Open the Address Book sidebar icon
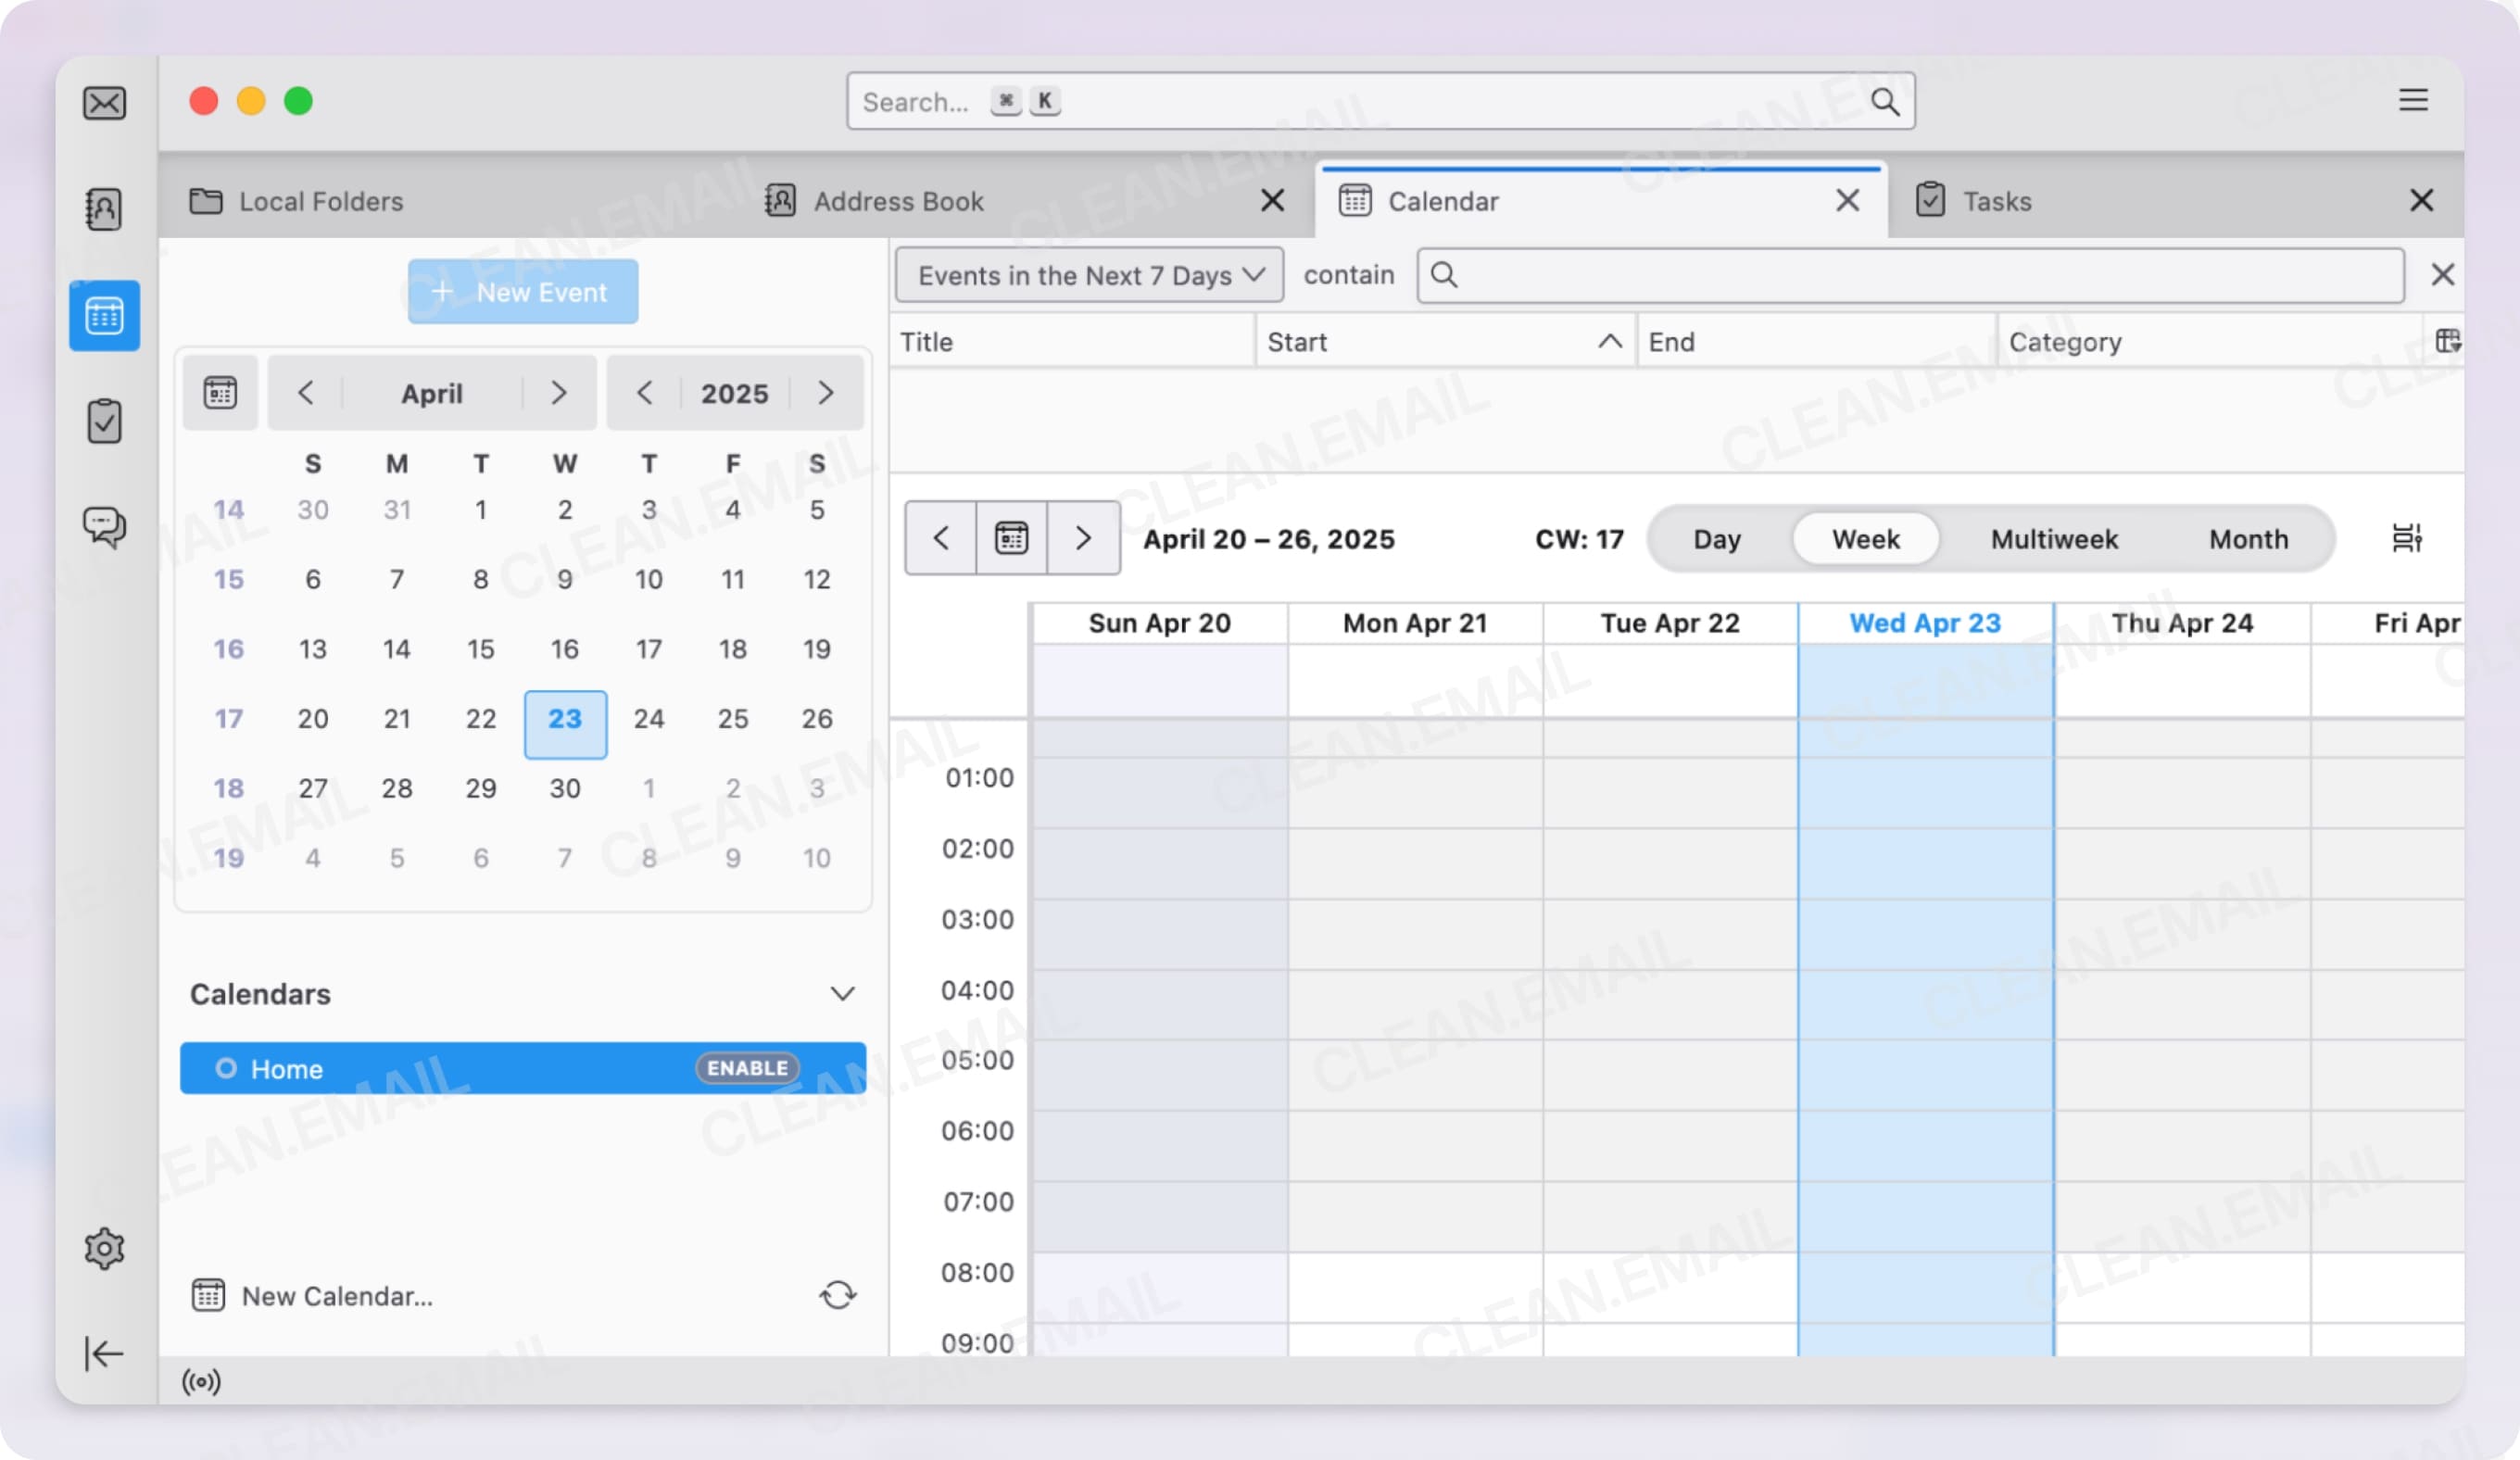Image resolution: width=2520 pixels, height=1460 pixels. 104,209
